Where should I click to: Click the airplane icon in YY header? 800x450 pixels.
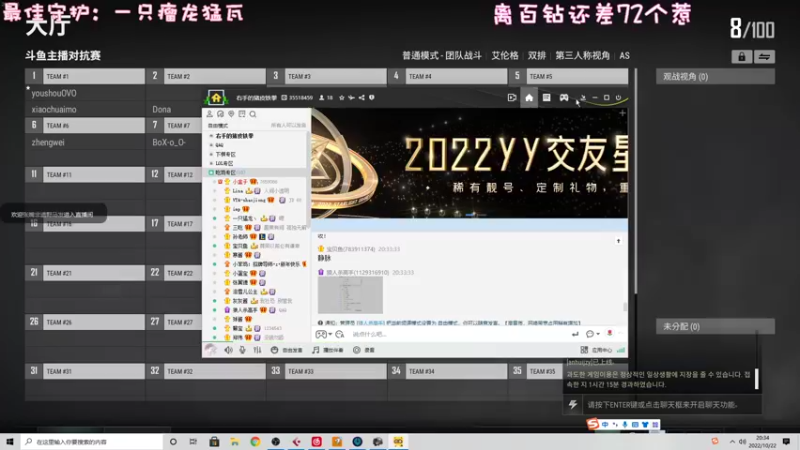pyautogui.click(x=352, y=97)
